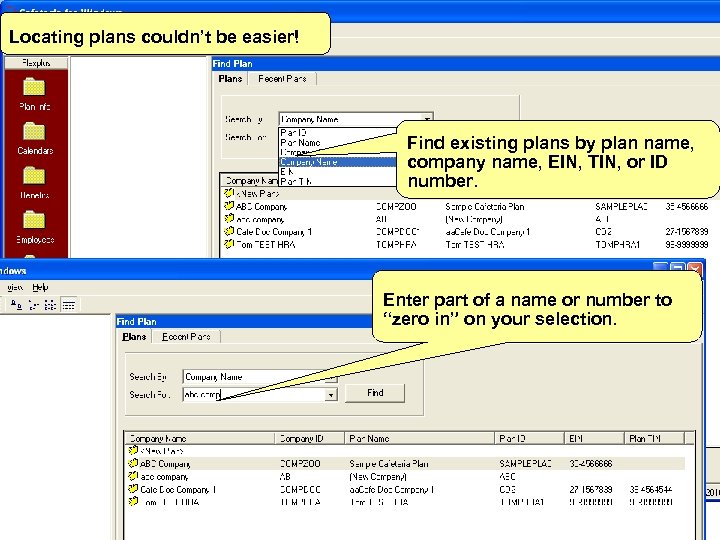
Task: Select the Recent Plans tab in the back window
Action: coord(282,79)
